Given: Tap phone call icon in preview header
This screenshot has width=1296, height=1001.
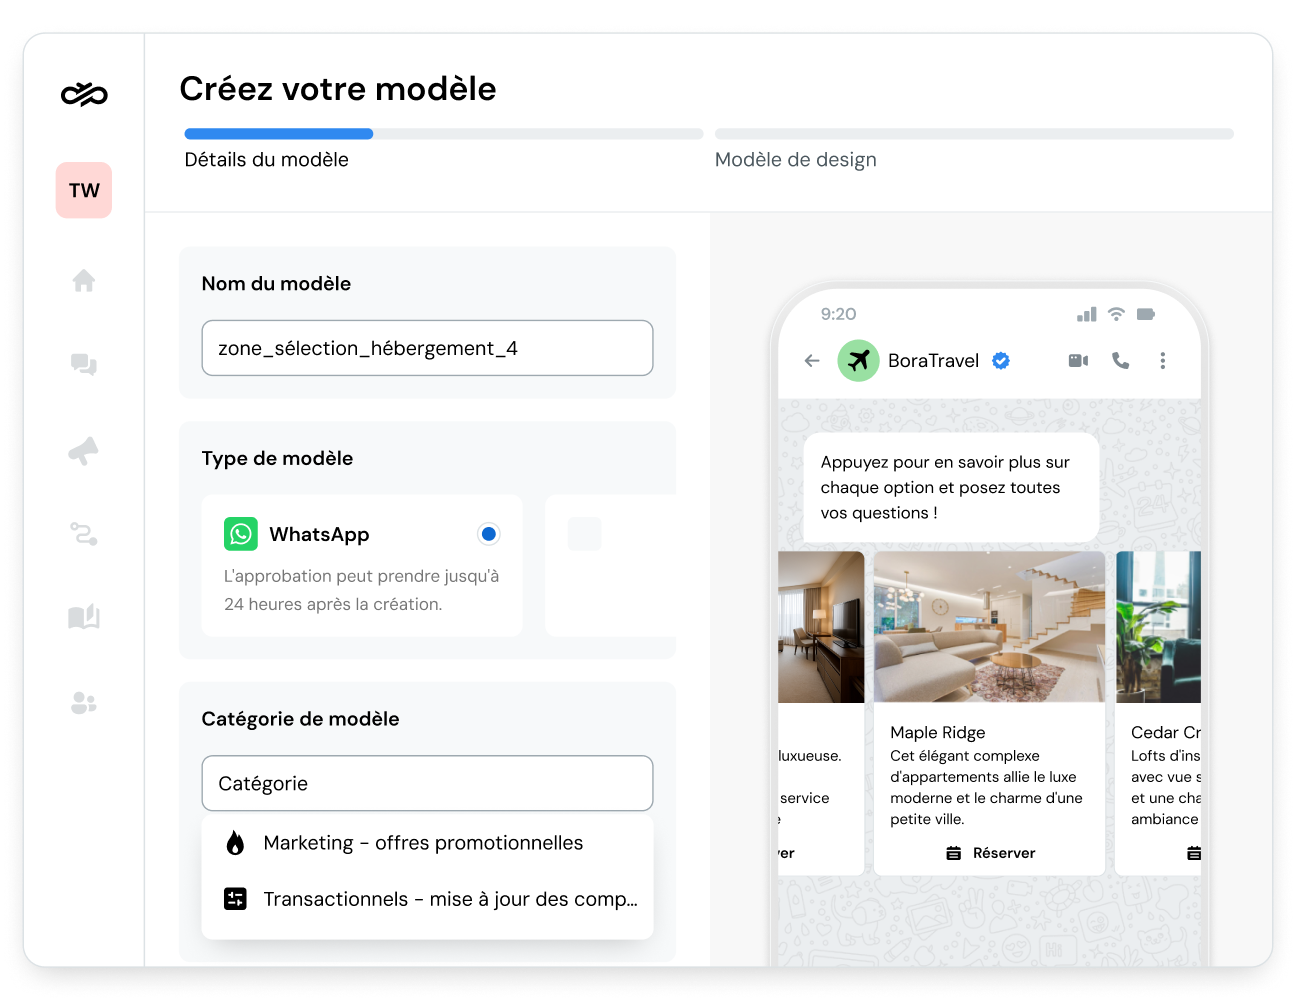Looking at the screenshot, I should pos(1121,361).
